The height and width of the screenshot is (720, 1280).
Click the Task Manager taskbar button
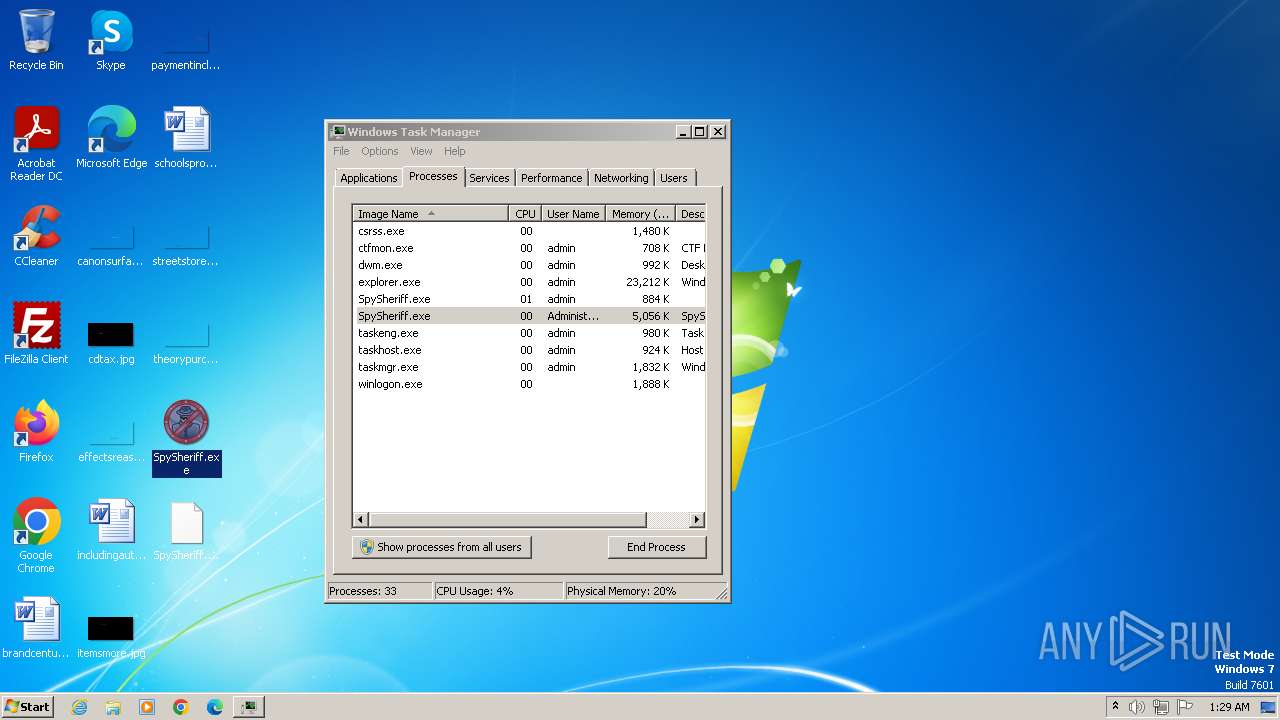point(248,707)
